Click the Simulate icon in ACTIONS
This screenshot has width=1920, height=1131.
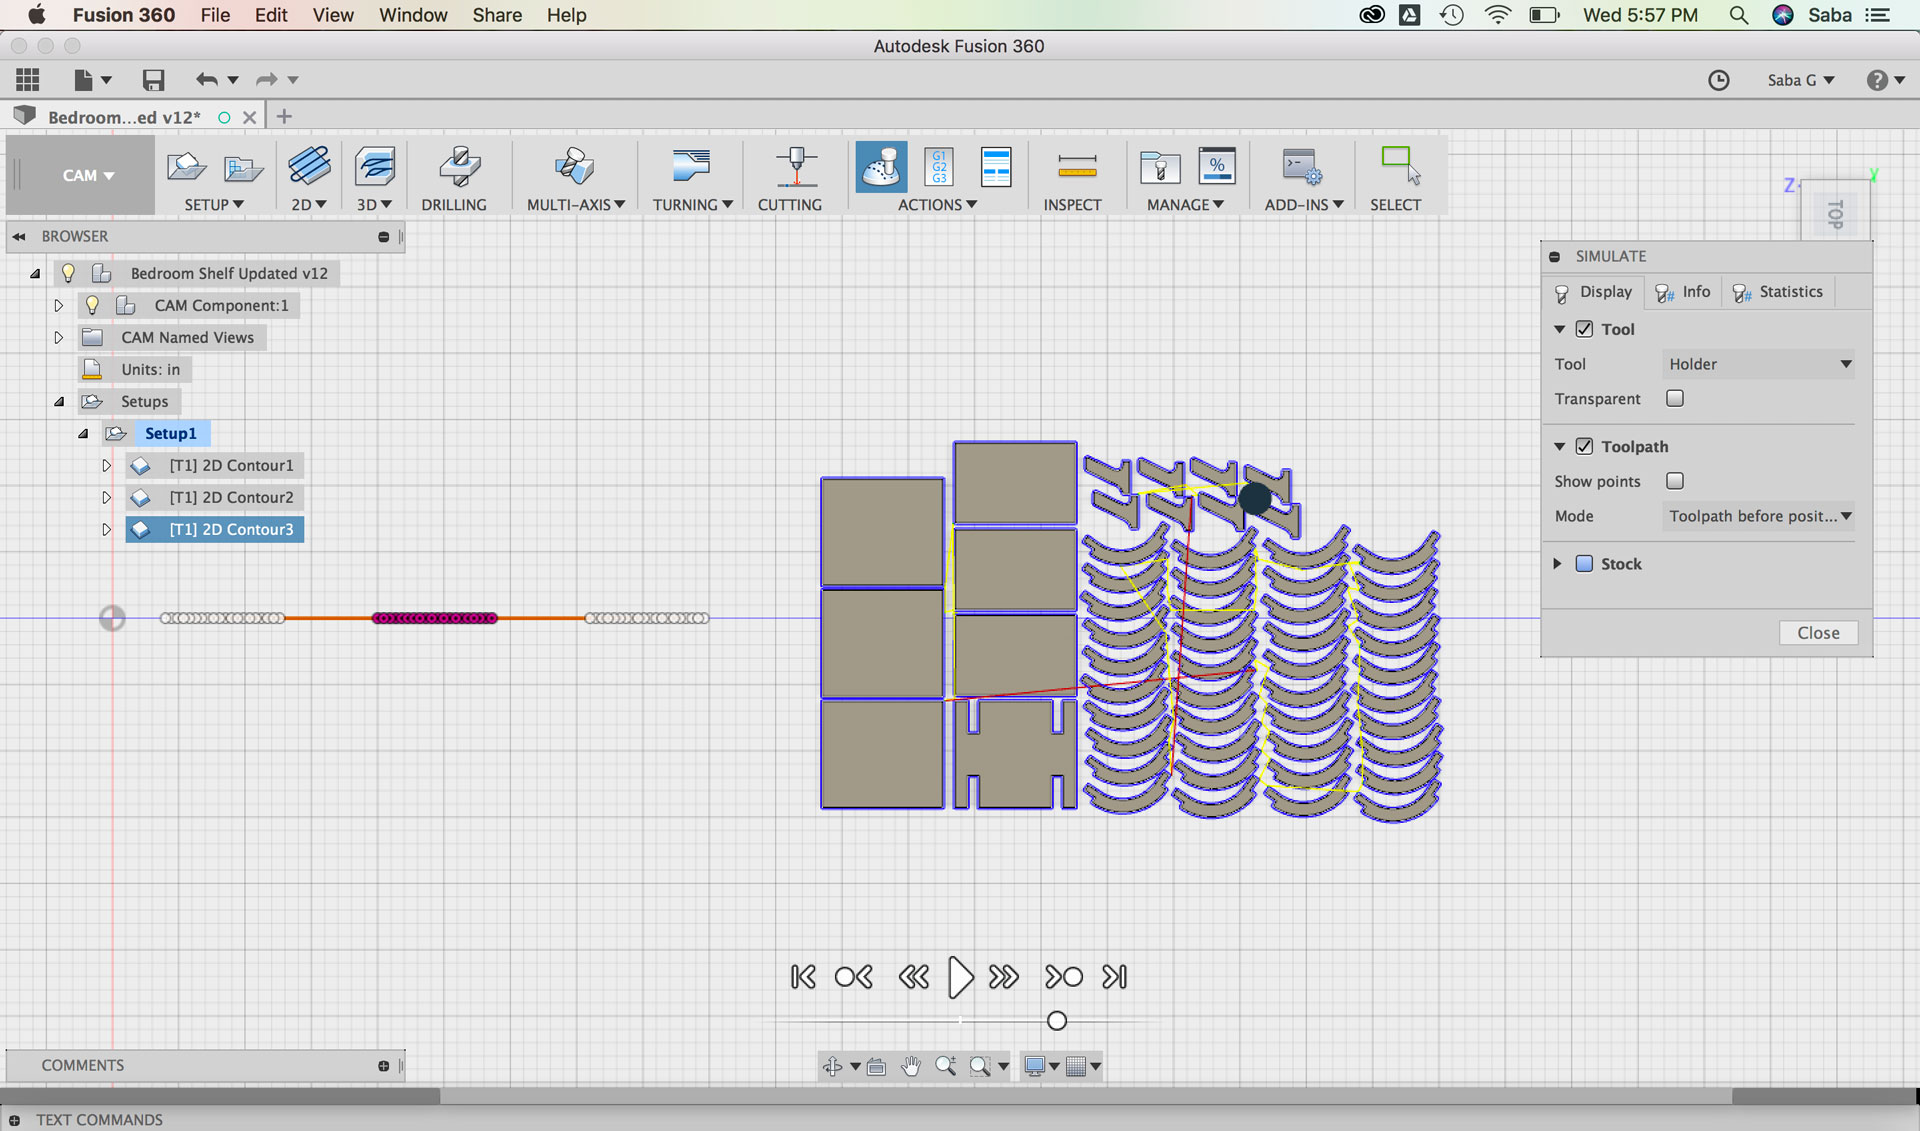(881, 167)
